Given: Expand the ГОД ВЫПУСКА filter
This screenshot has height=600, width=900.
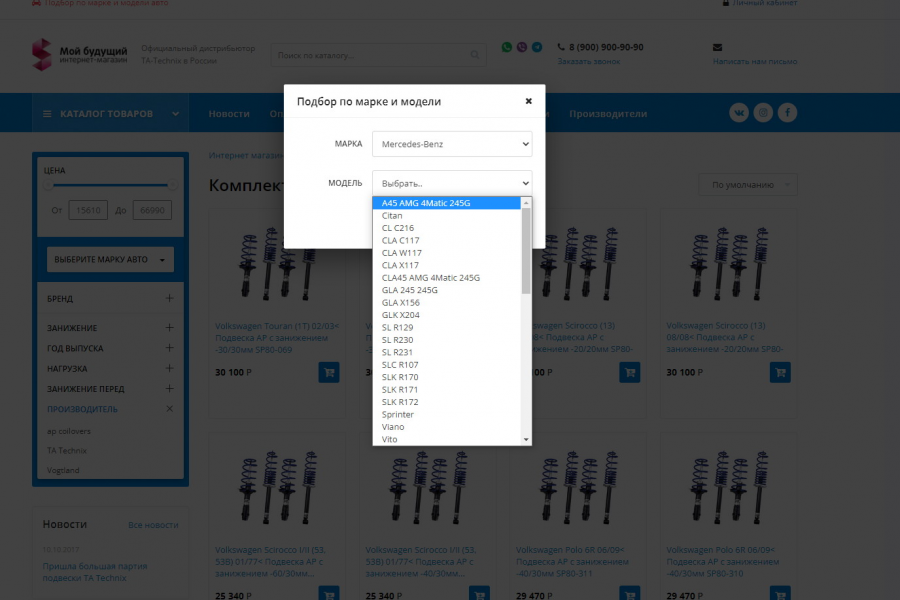Looking at the screenshot, I should pos(169,348).
